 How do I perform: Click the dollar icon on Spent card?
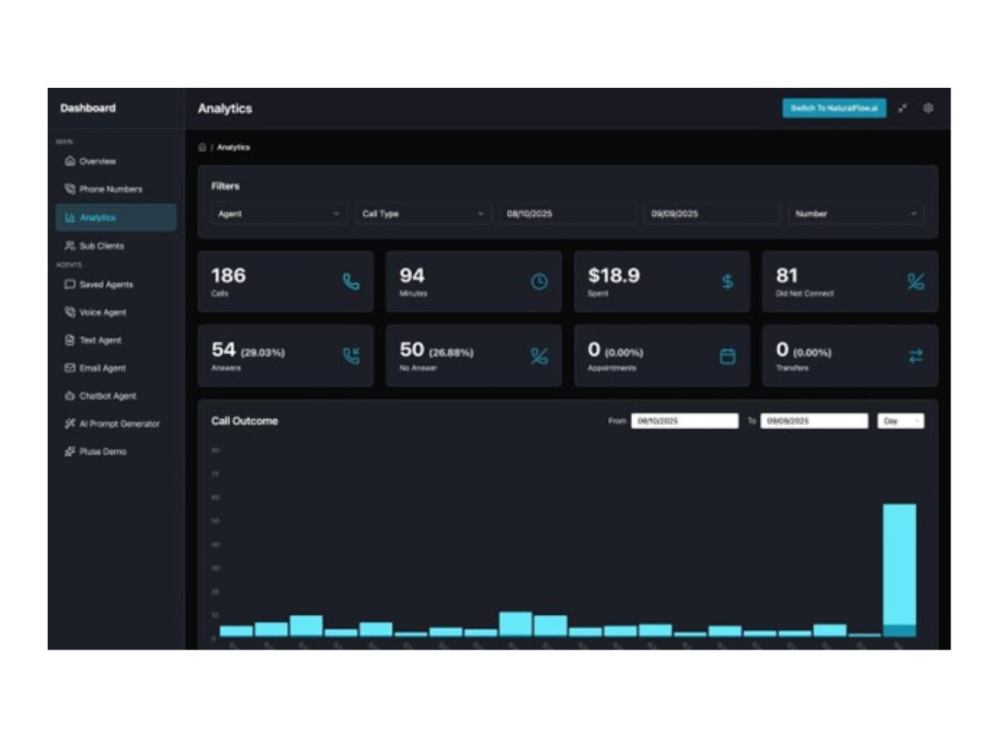click(x=727, y=282)
